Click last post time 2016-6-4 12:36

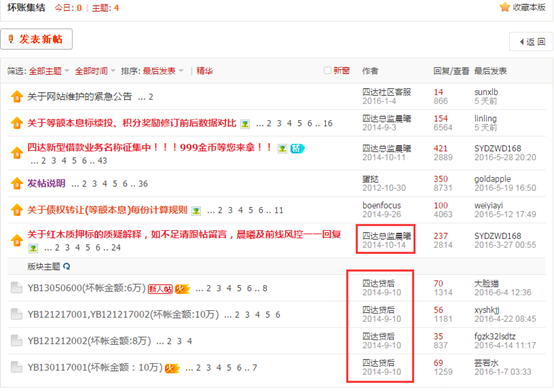[503, 292]
